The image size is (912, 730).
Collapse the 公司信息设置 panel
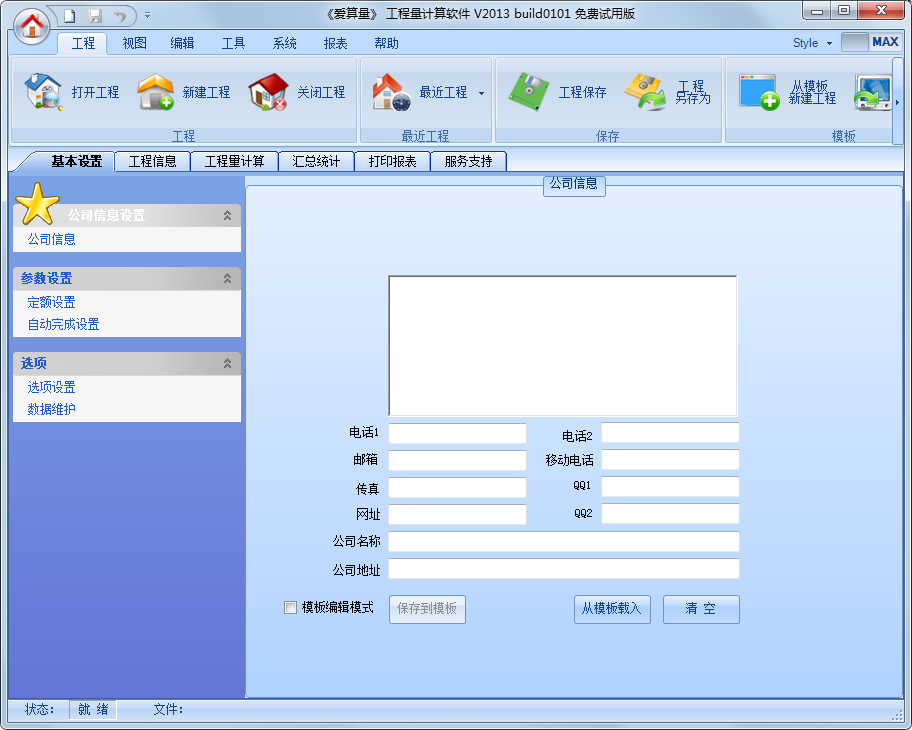tap(227, 215)
